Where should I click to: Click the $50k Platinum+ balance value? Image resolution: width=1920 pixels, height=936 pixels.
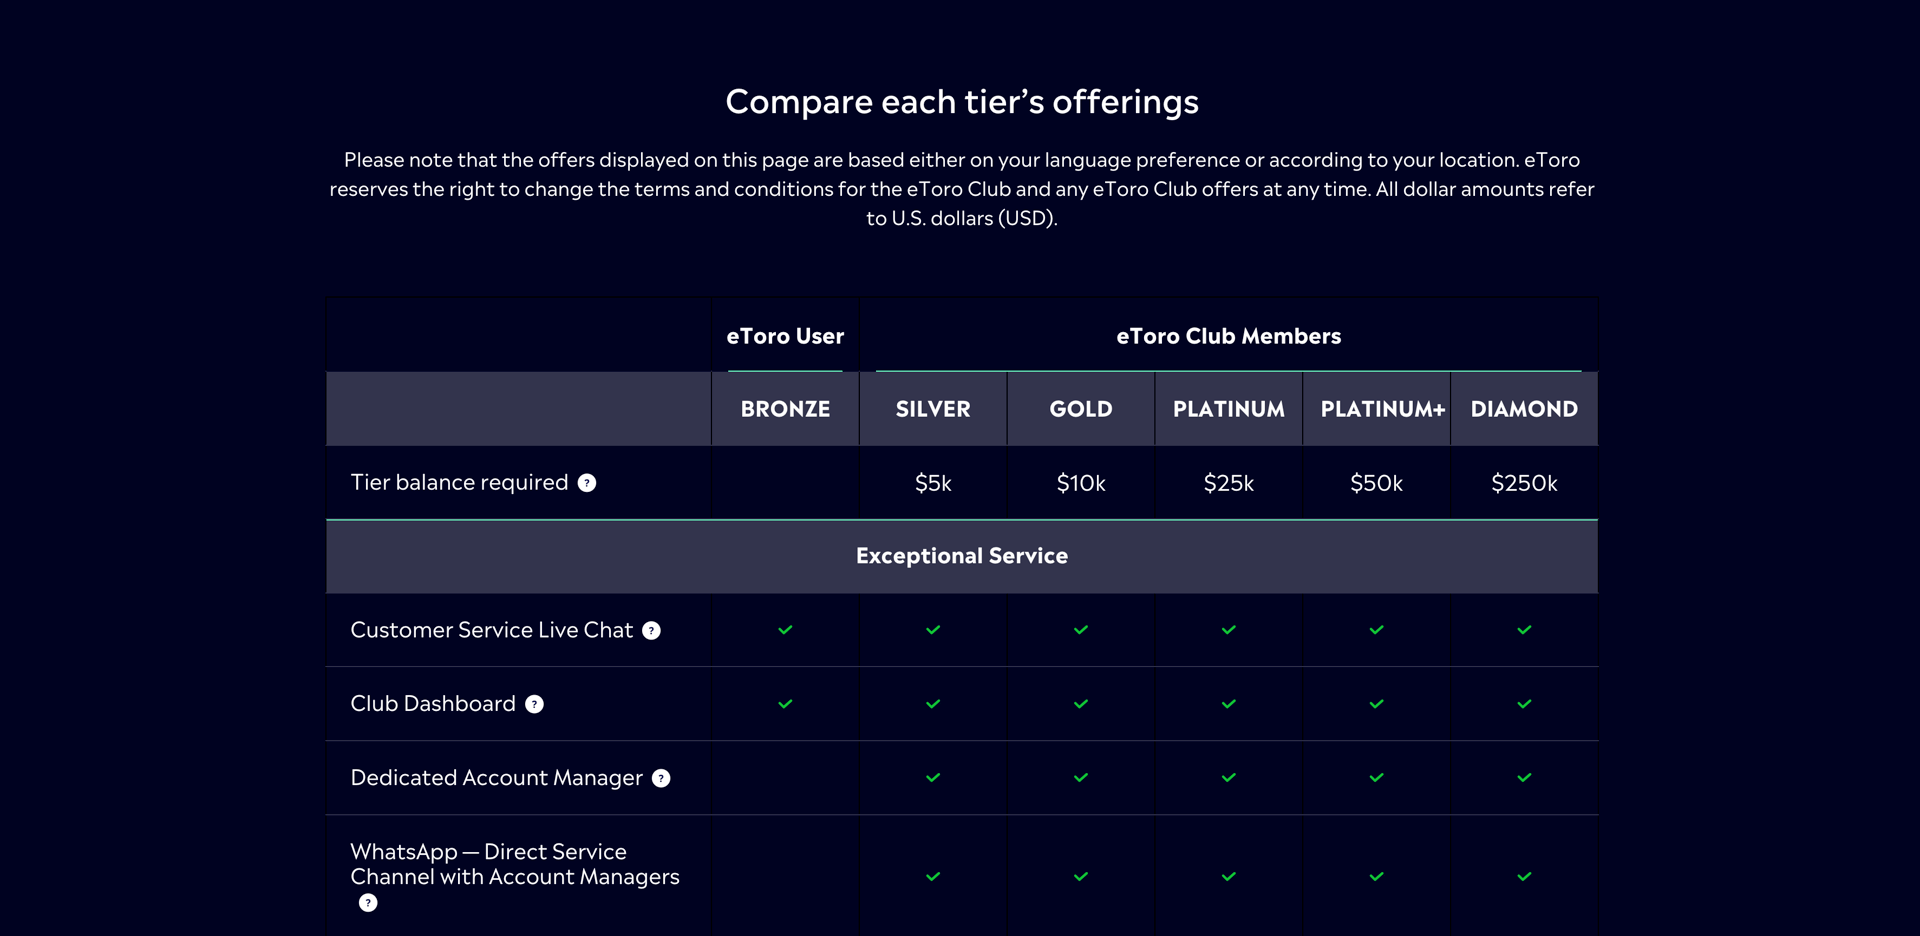(x=1377, y=484)
